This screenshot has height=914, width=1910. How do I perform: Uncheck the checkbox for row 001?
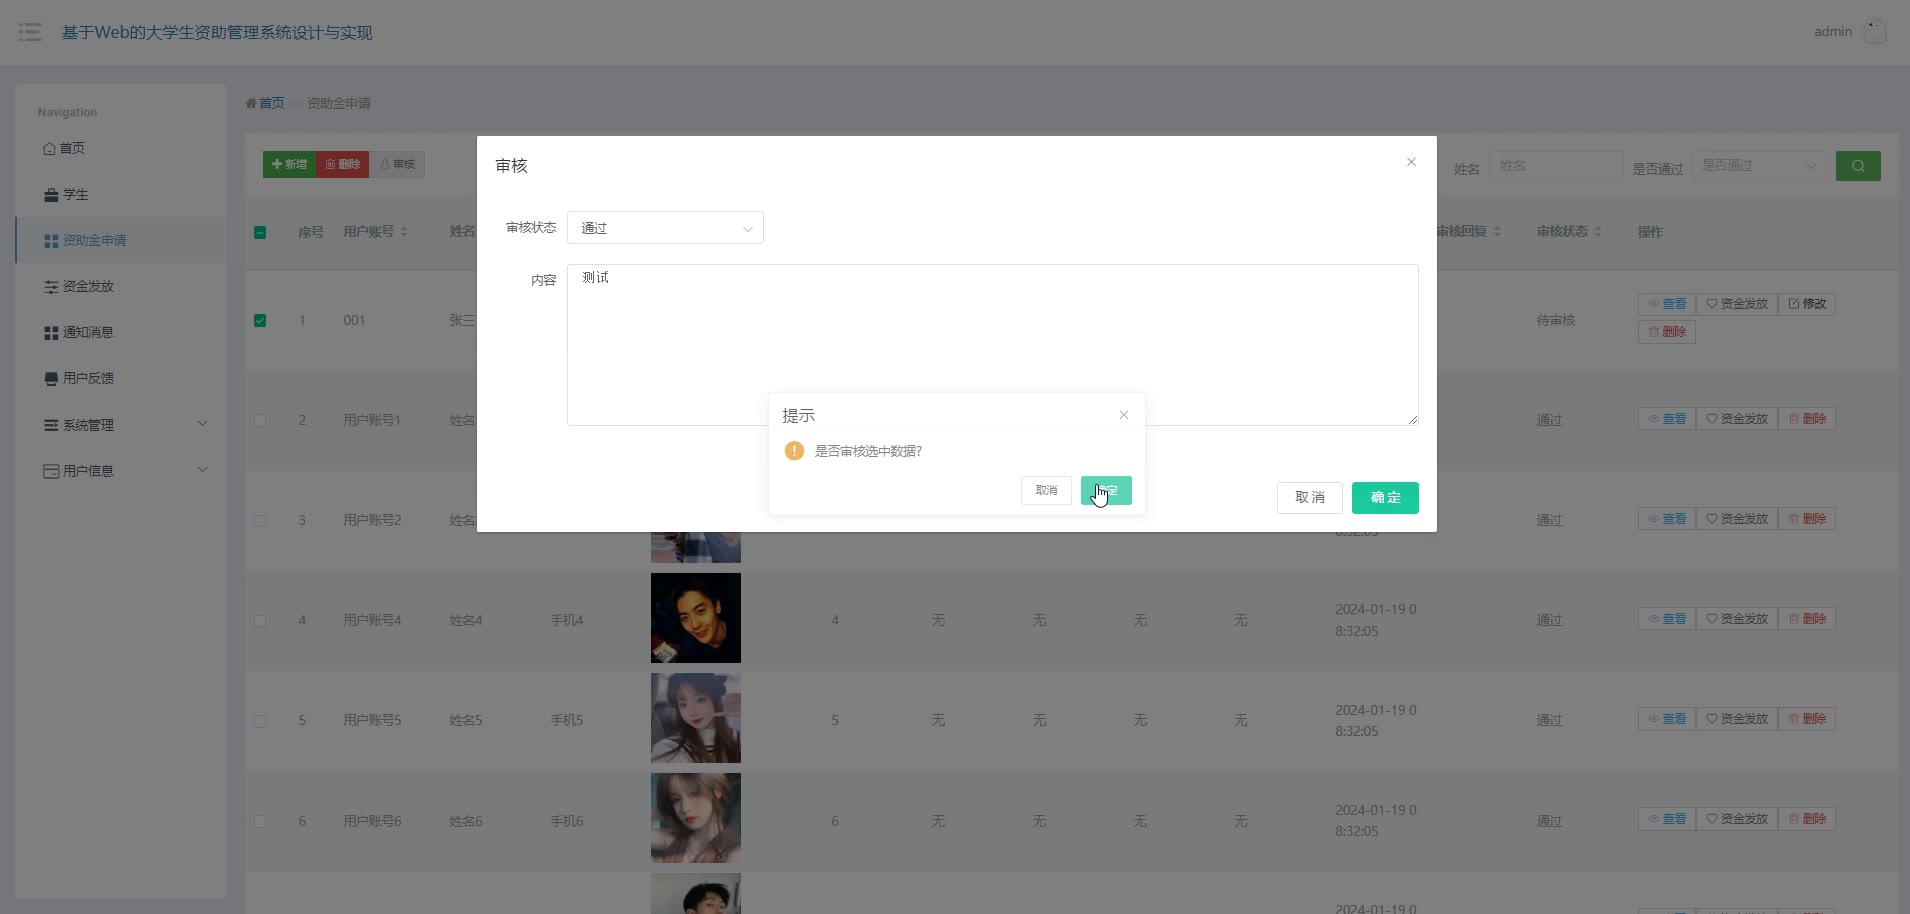tap(260, 320)
